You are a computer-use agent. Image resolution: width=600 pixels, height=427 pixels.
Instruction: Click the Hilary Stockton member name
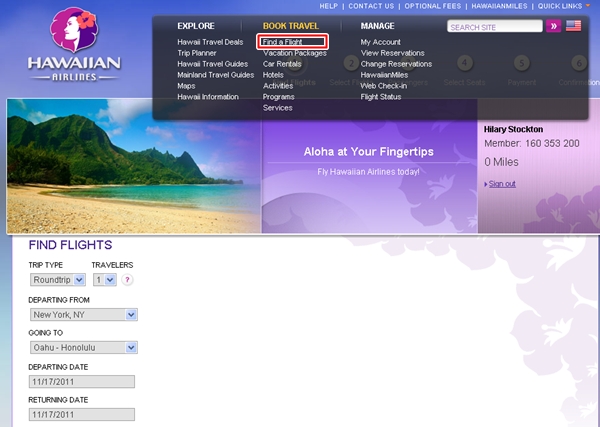tap(513, 129)
